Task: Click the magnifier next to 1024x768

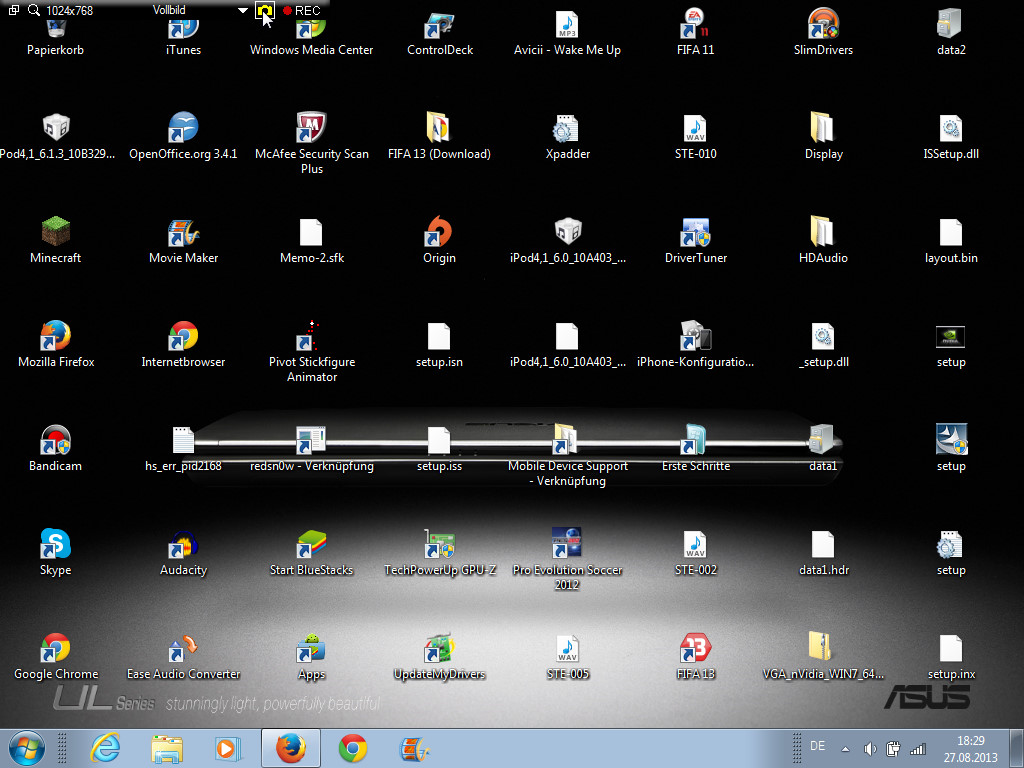Action: 34,10
